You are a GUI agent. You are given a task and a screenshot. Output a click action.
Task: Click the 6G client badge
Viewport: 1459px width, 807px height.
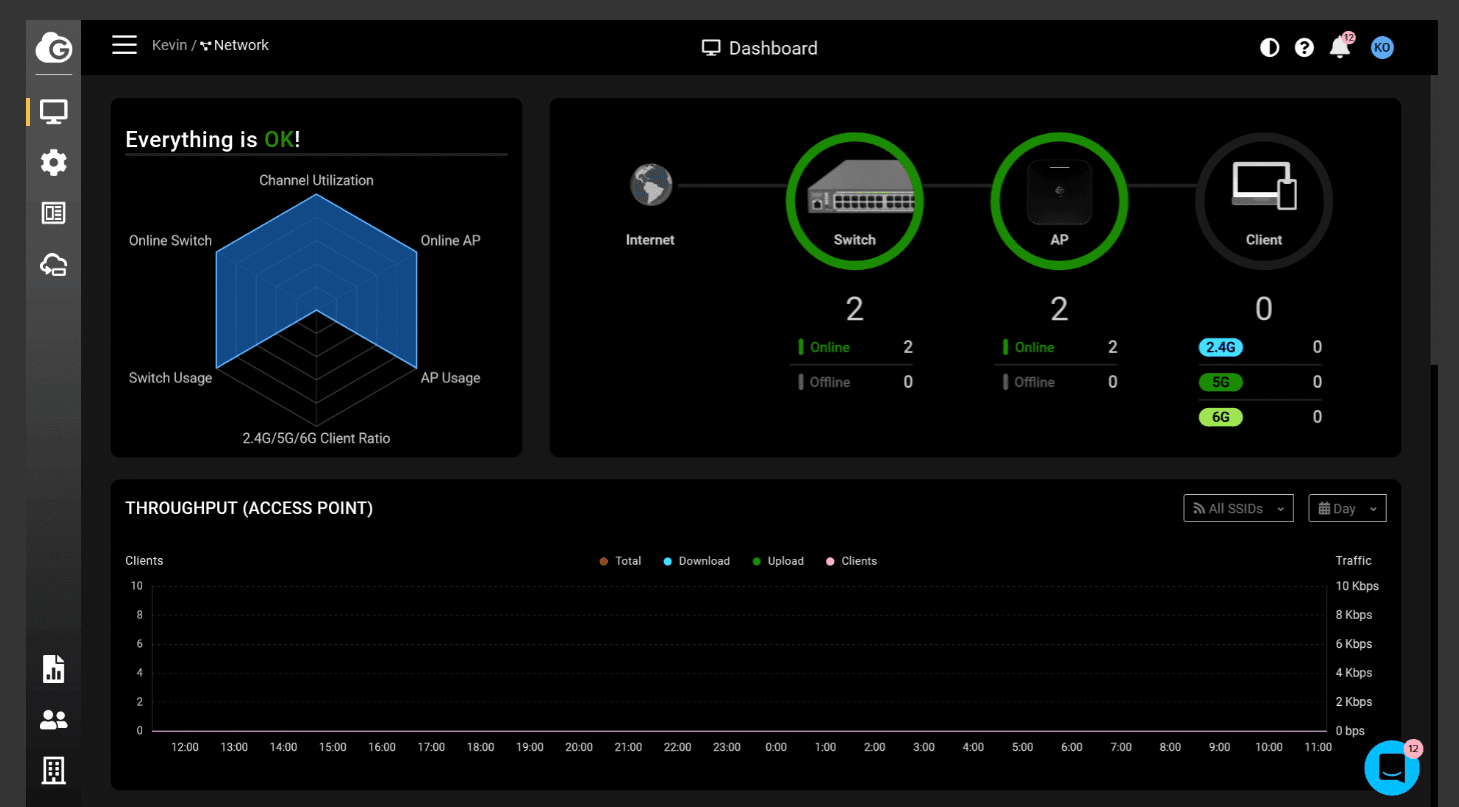1221,417
